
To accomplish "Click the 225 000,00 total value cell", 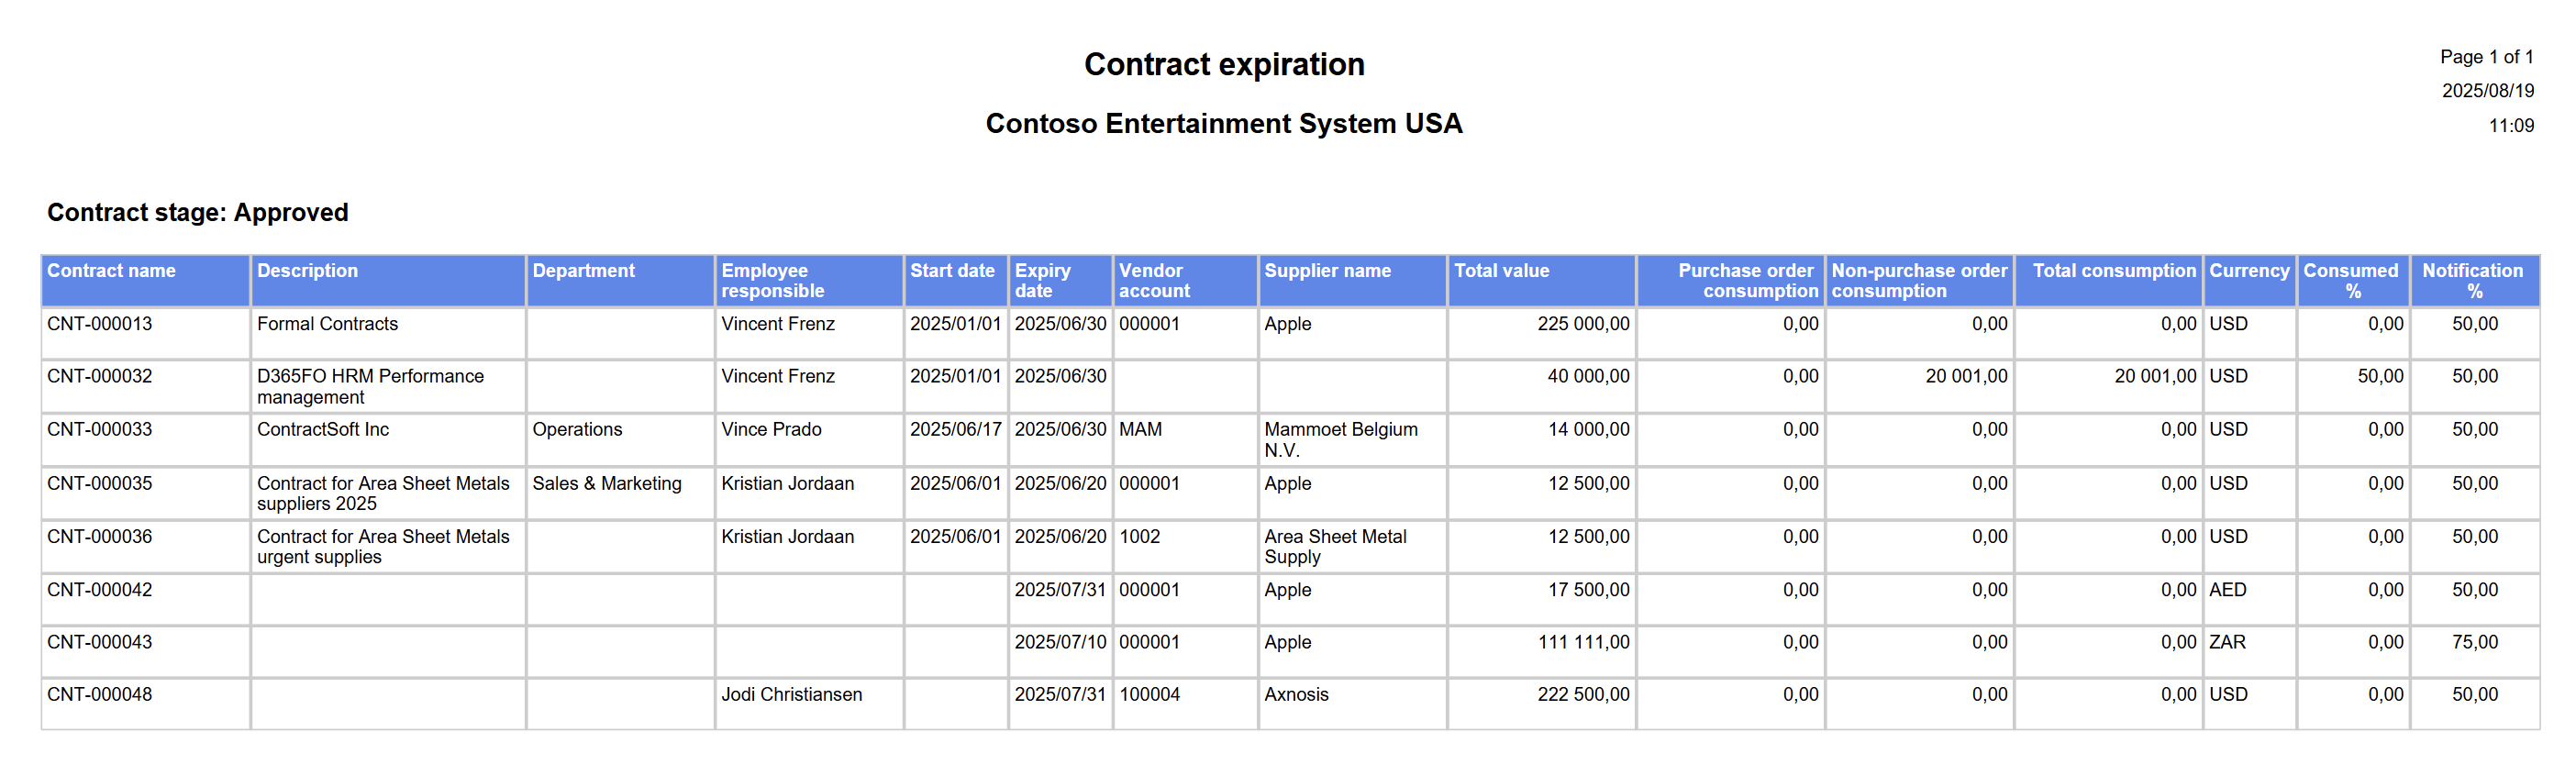I will pos(1583,324).
